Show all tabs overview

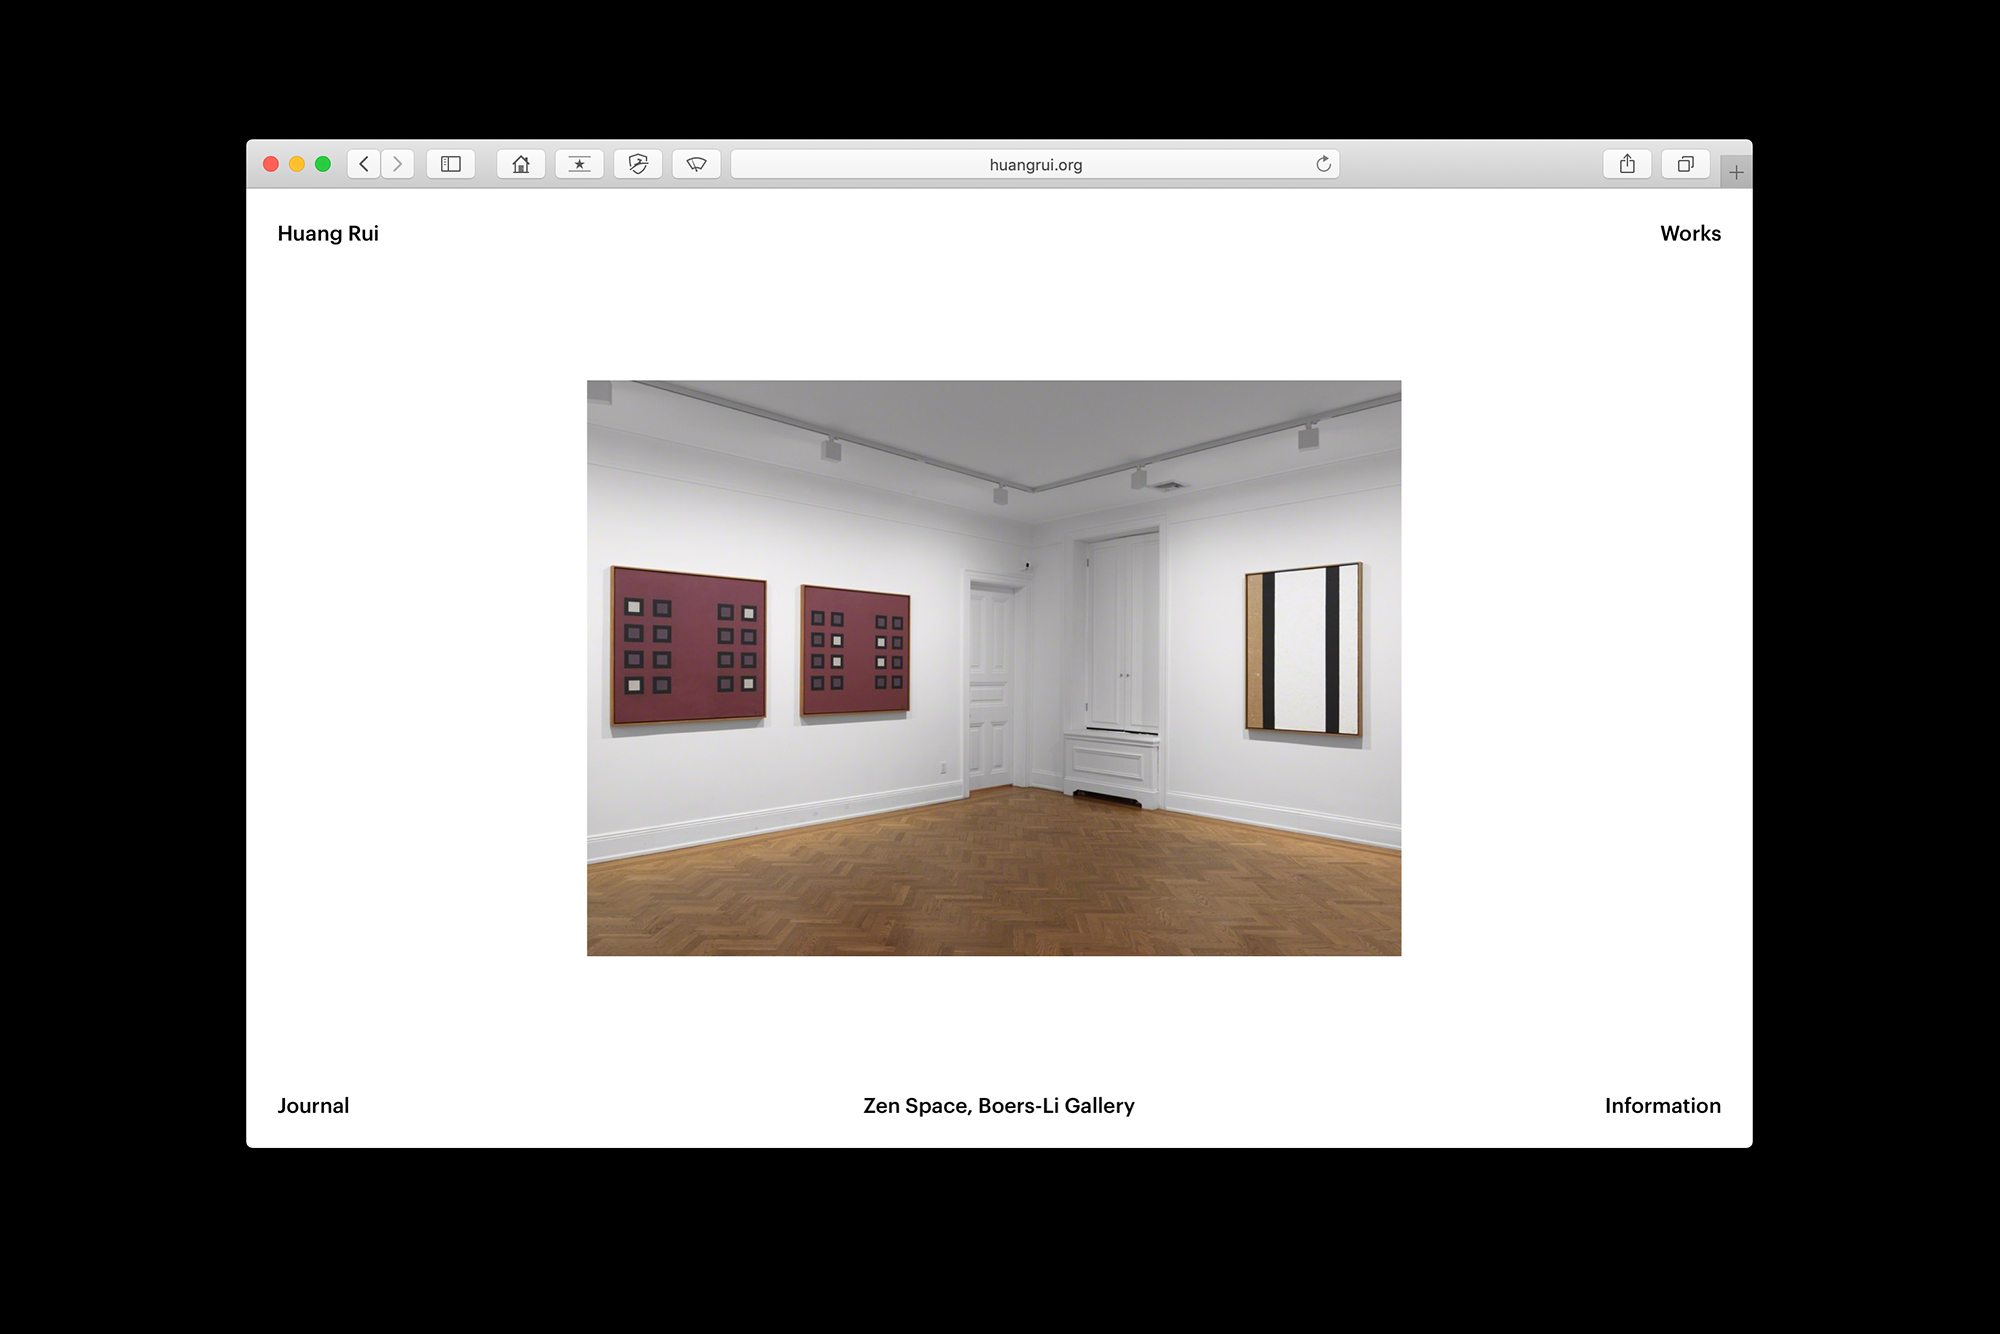point(1685,164)
